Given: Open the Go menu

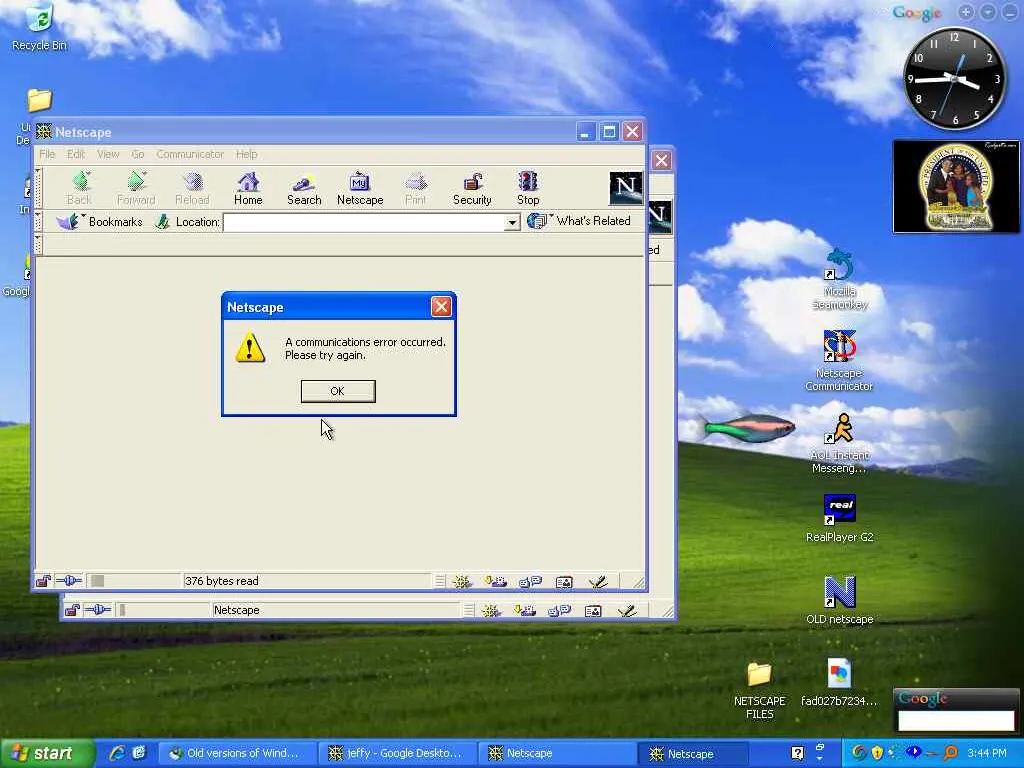Looking at the screenshot, I should point(137,154).
